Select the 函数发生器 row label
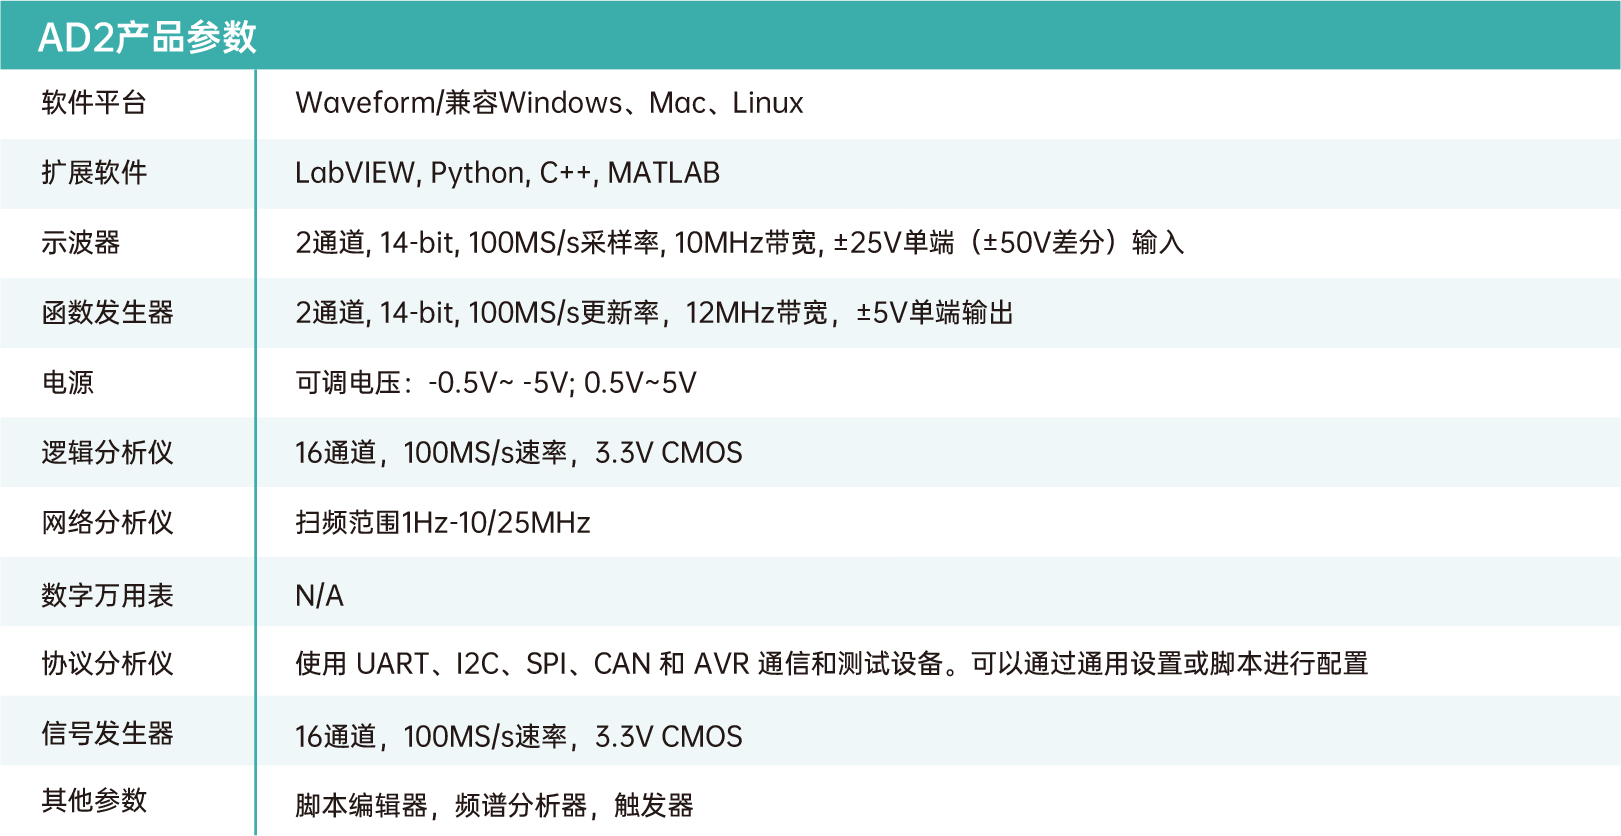1621x836 pixels. [x=107, y=312]
